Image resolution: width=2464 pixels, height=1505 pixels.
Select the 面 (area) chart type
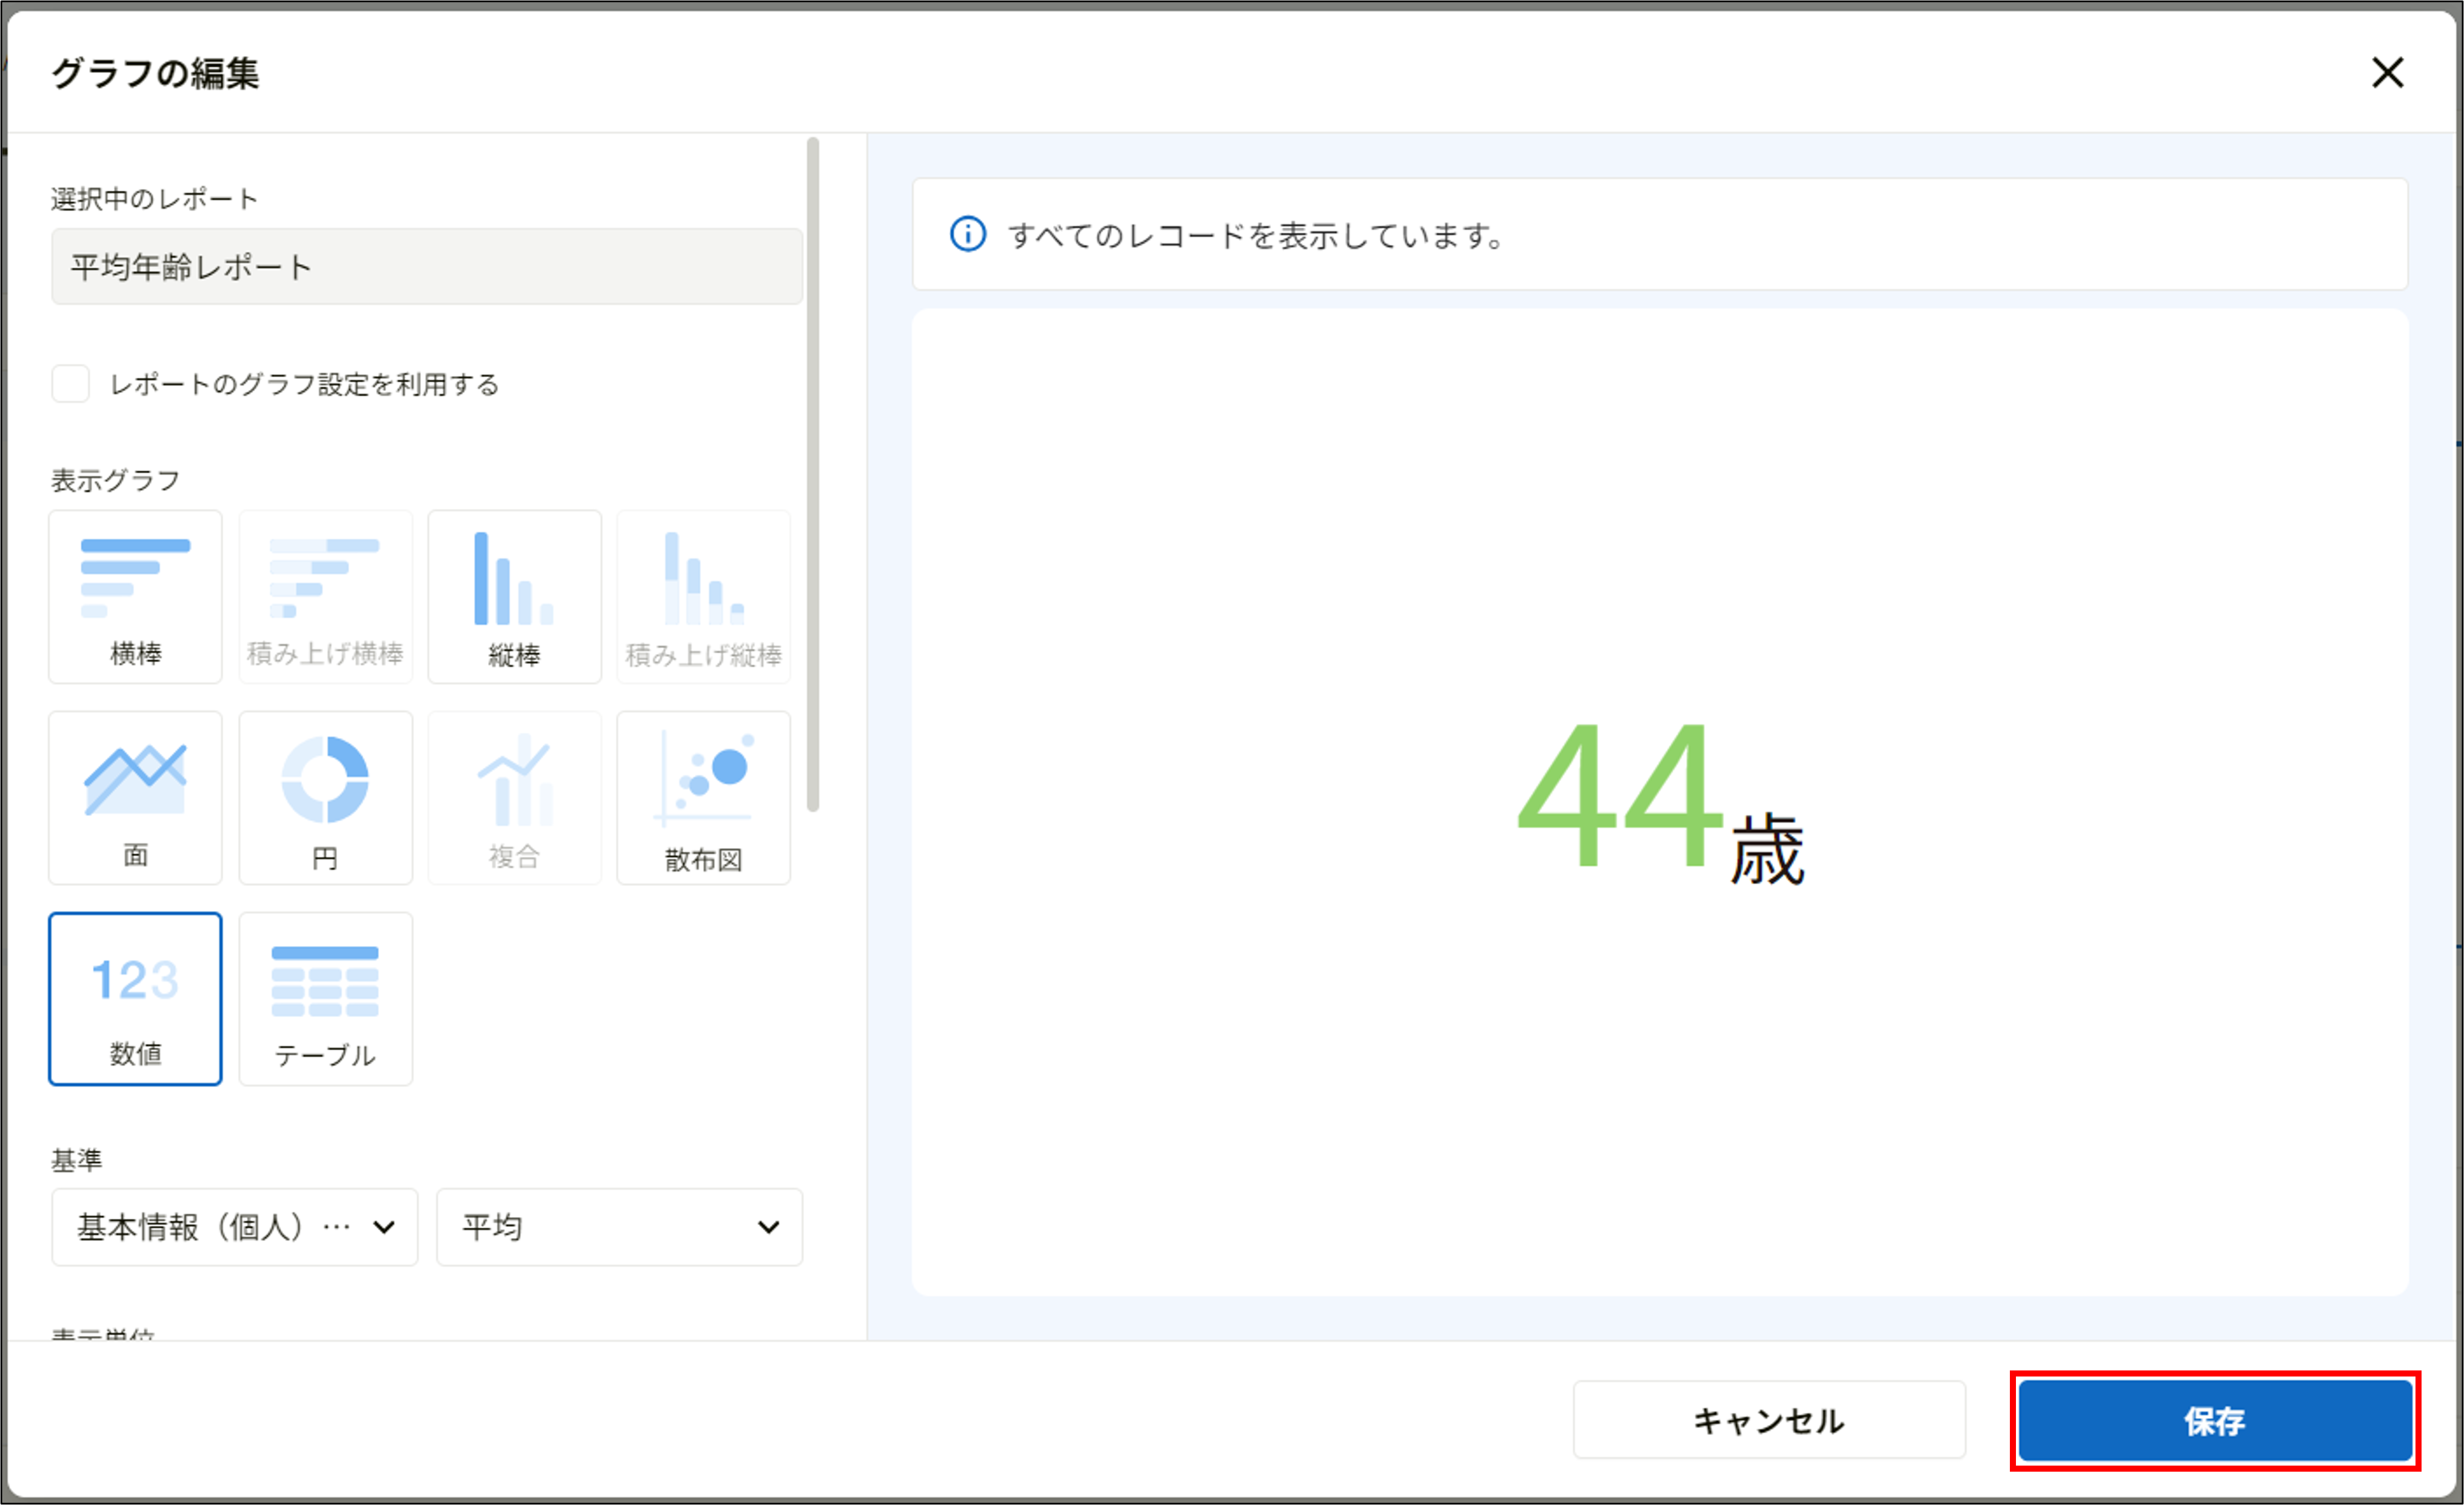coord(134,797)
